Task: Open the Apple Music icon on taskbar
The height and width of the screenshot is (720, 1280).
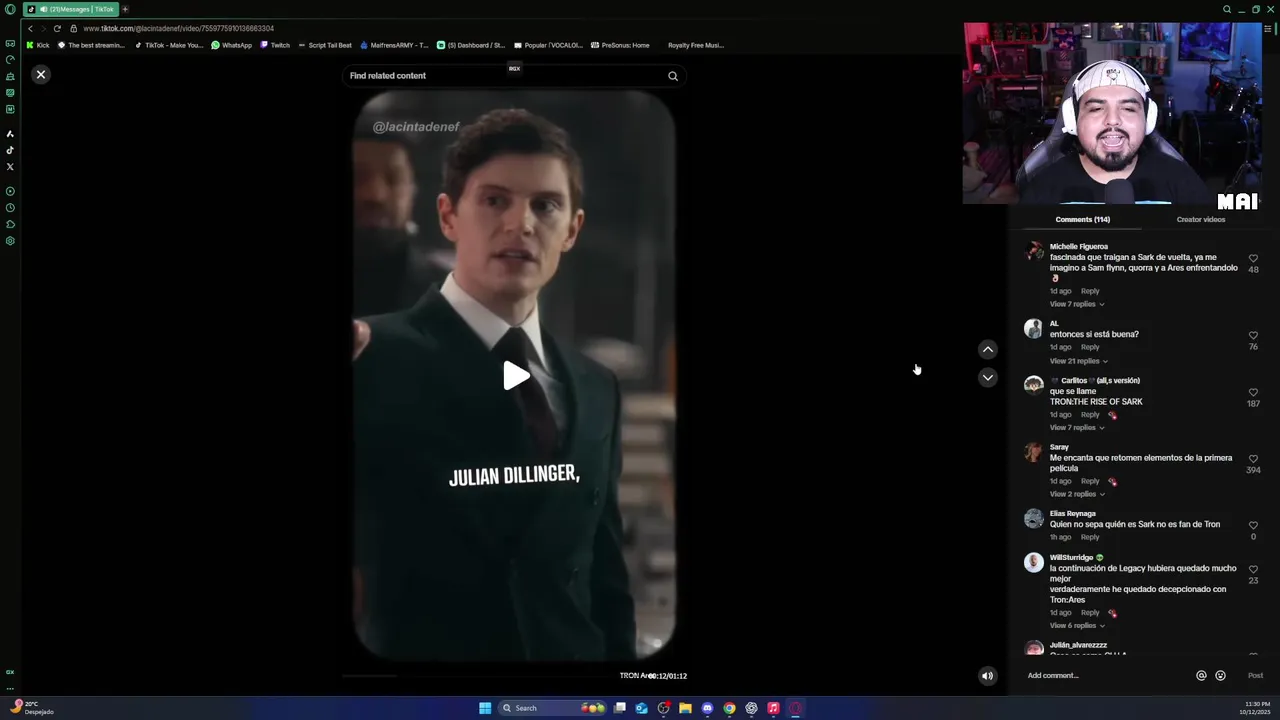Action: 773,708
